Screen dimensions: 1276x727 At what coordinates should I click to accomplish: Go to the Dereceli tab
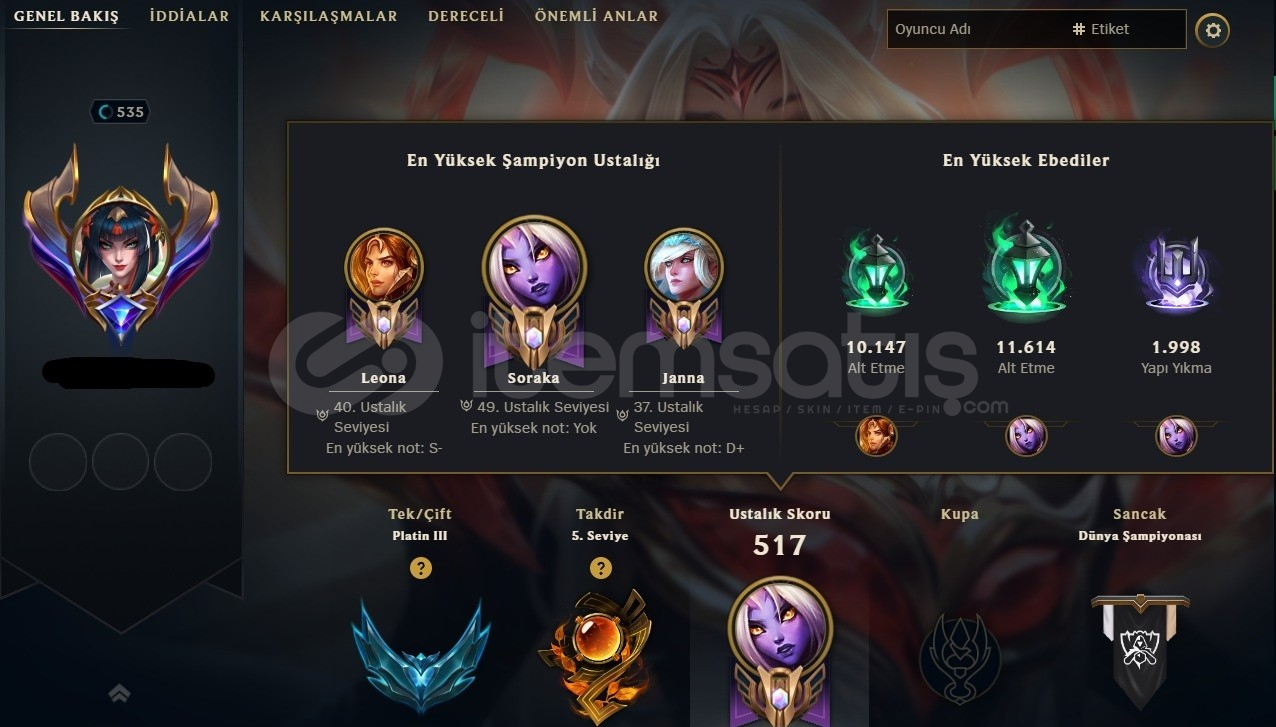pos(466,16)
